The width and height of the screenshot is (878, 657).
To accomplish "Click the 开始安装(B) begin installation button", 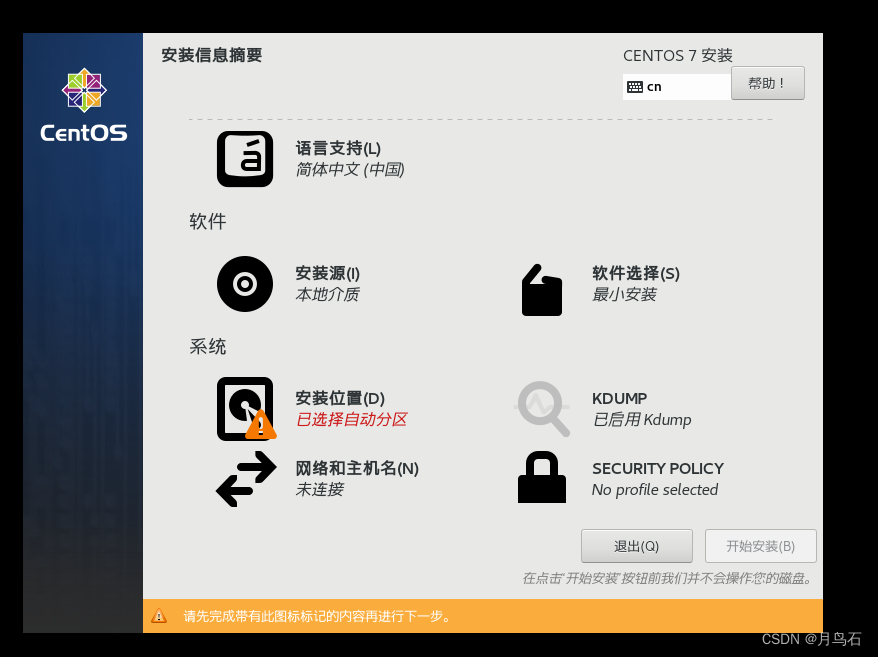I will [x=760, y=546].
